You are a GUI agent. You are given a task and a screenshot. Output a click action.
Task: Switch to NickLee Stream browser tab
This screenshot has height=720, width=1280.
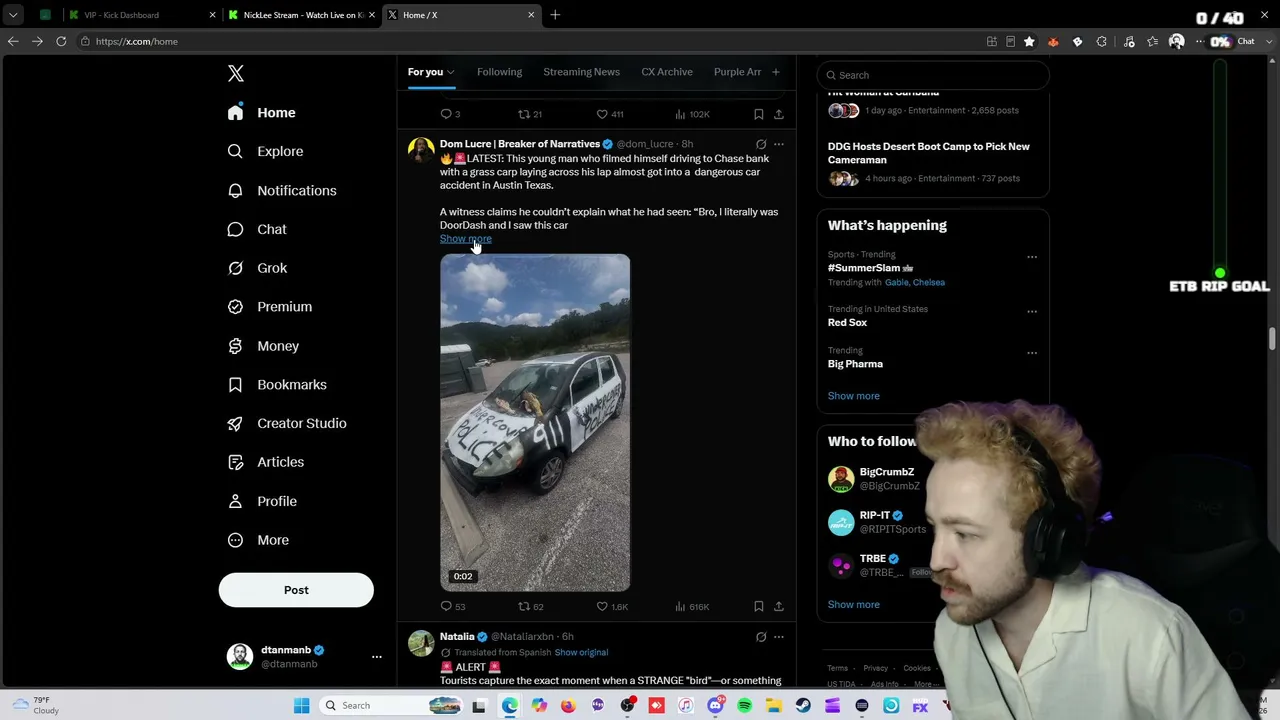302,15
